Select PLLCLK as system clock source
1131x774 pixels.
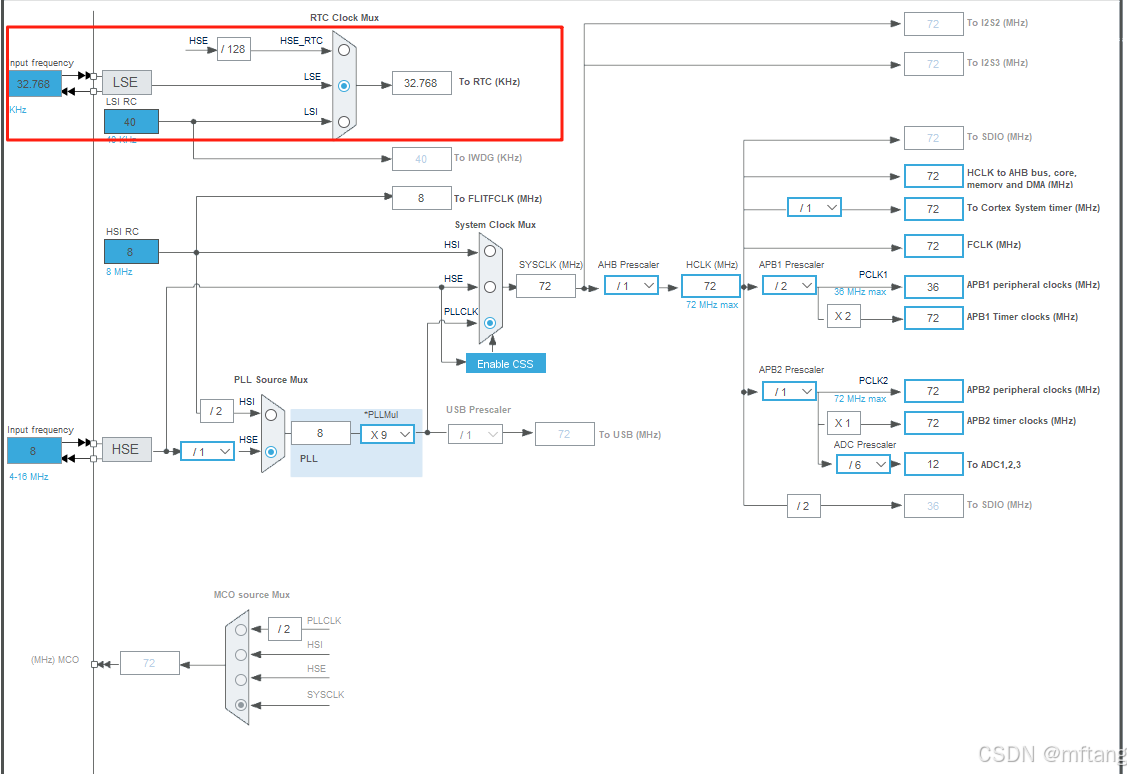pos(489,322)
